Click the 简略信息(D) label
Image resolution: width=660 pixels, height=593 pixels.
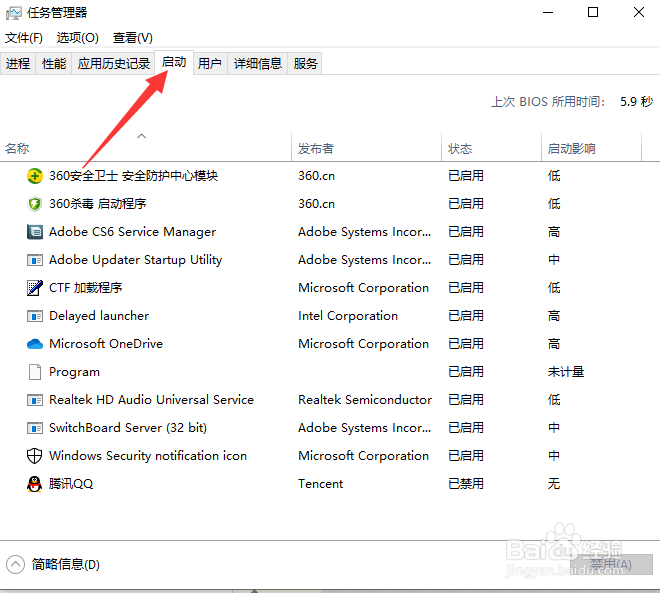click(66, 564)
